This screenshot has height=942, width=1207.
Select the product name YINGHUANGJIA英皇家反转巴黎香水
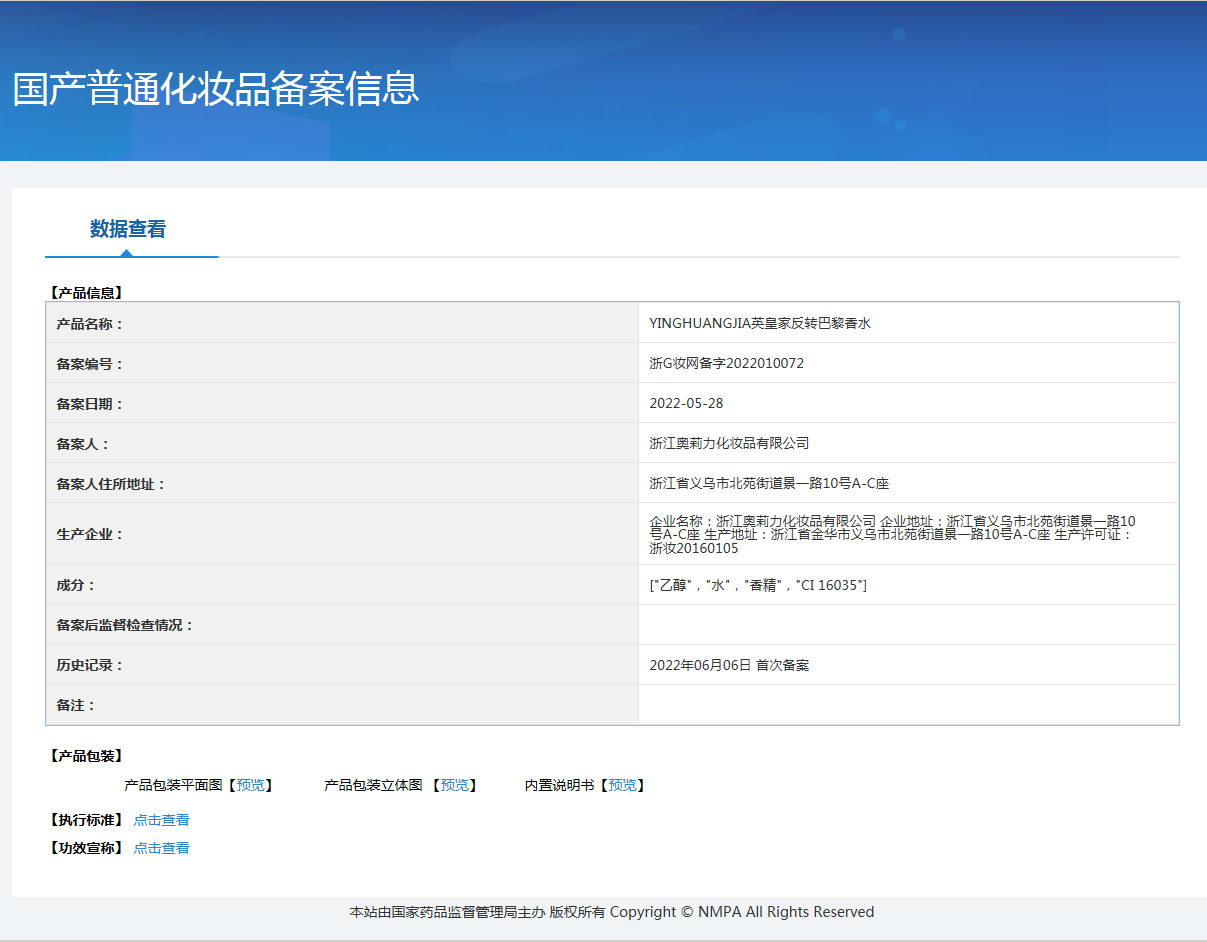(759, 323)
